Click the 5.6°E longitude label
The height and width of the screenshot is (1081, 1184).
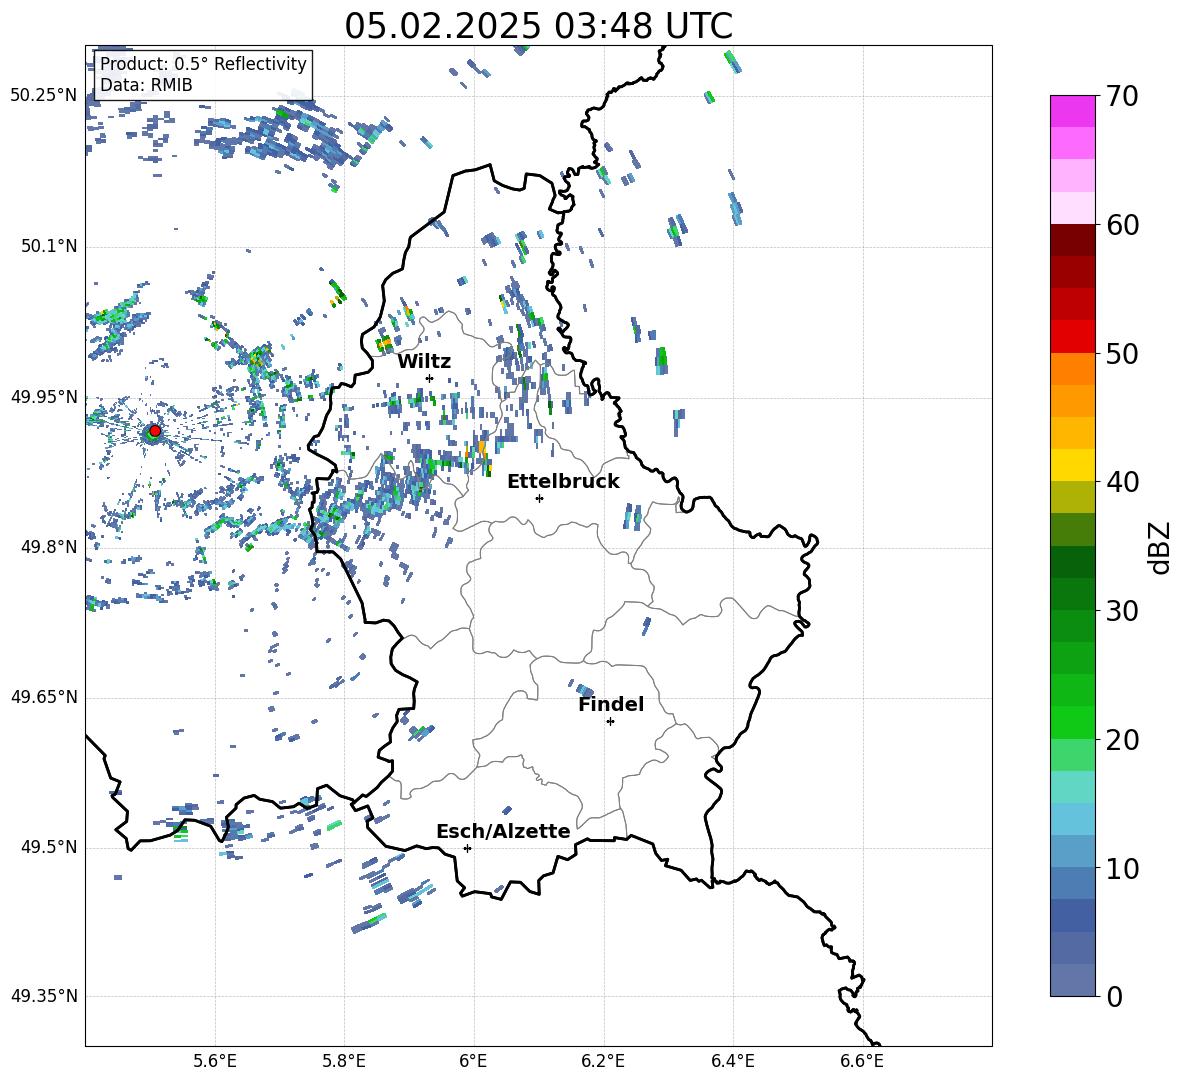tap(215, 1061)
